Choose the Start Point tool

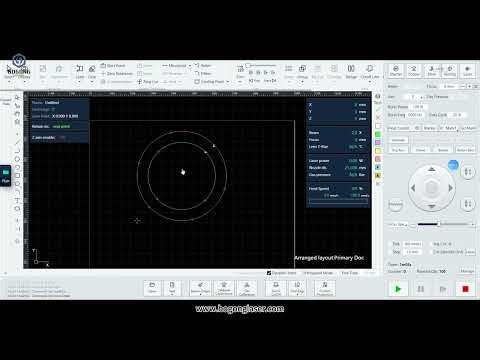tap(113, 66)
